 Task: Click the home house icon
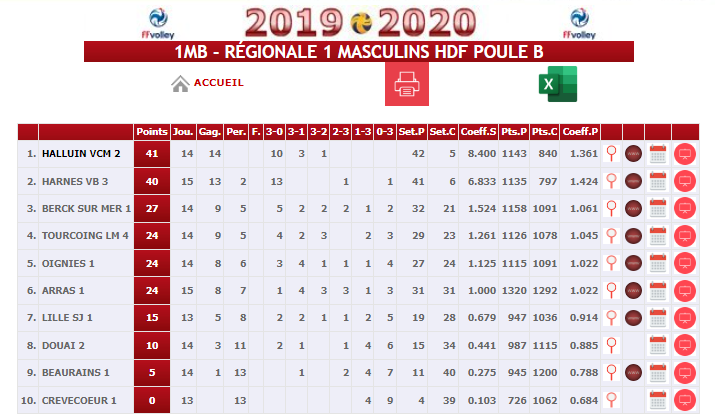[180, 83]
